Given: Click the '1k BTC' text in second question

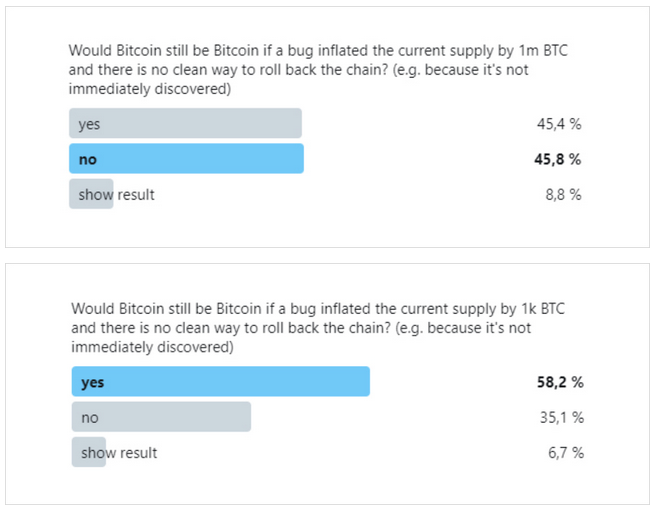Looking at the screenshot, I should [543, 309].
